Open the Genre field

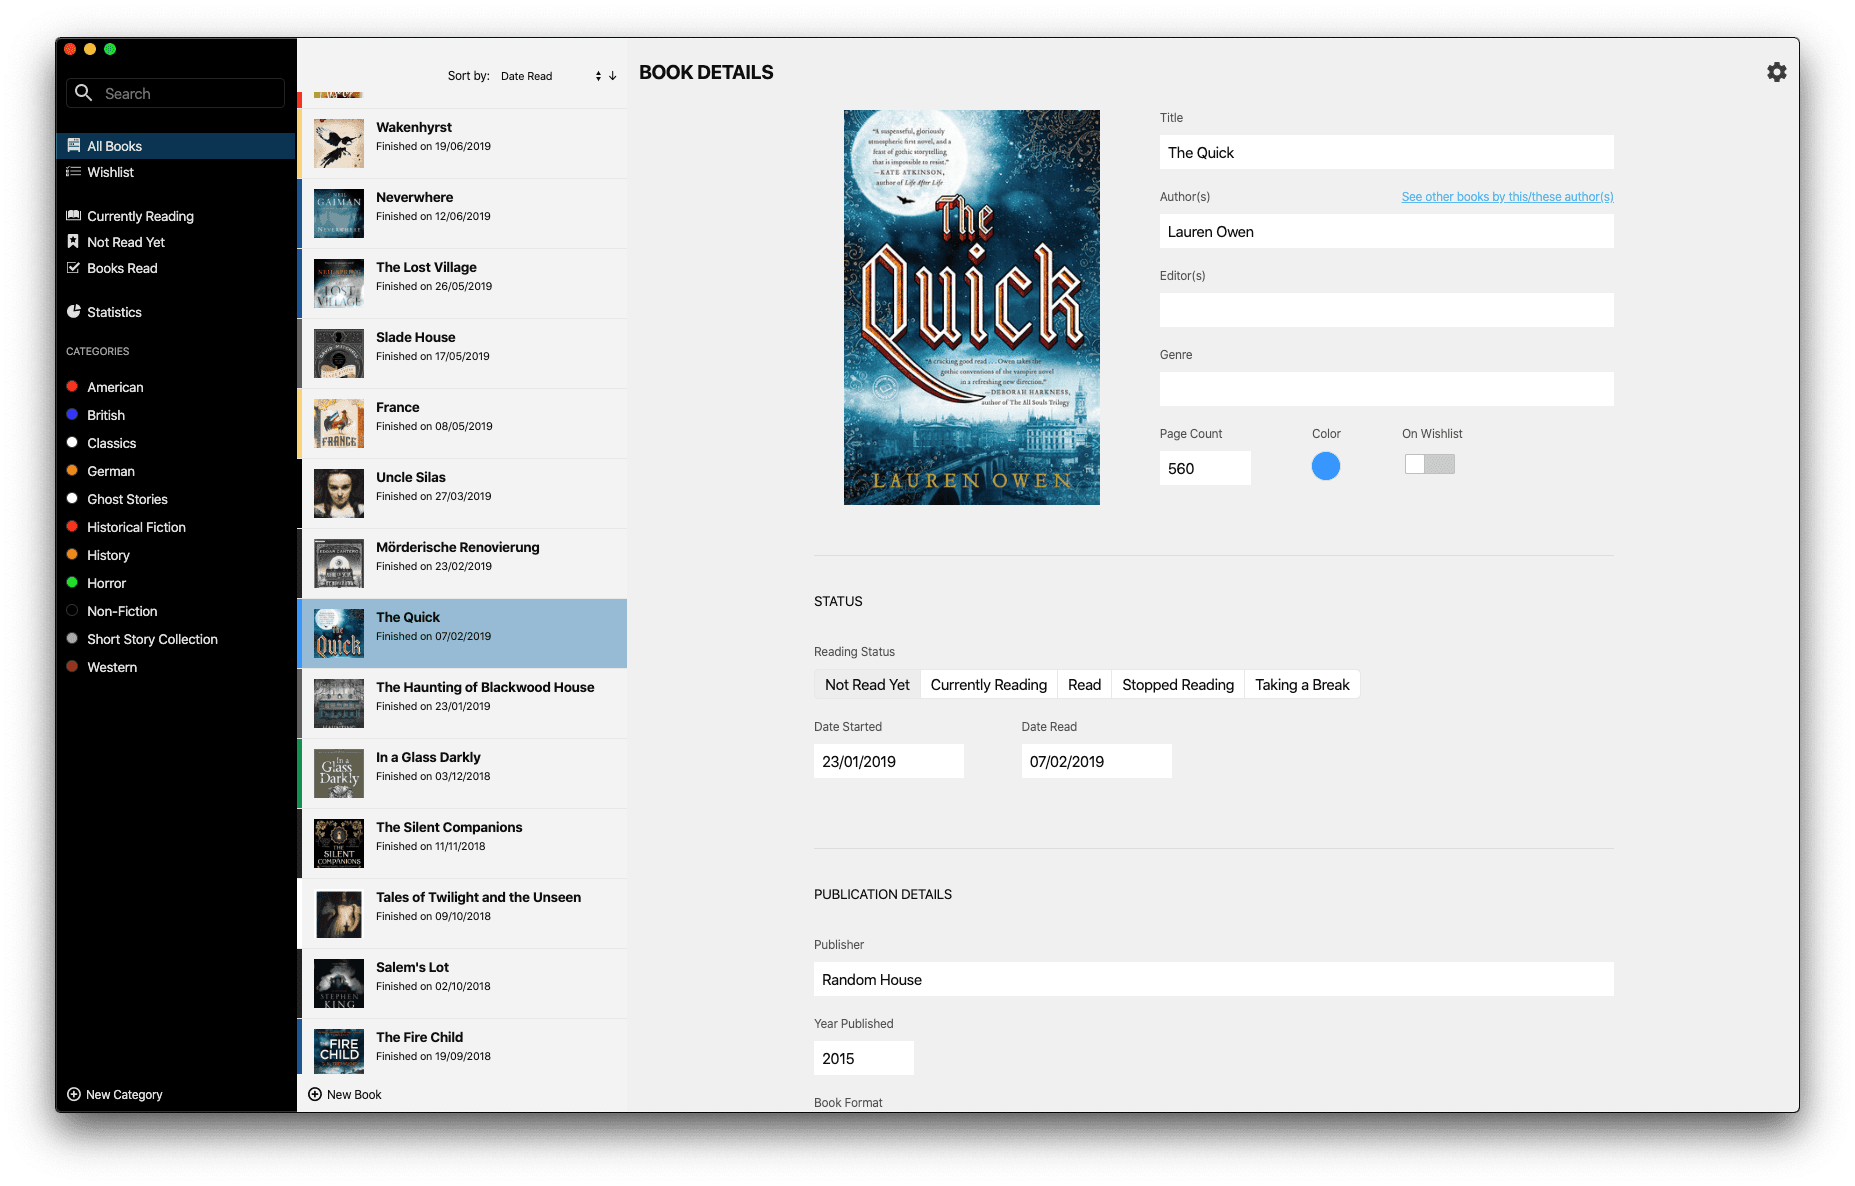[x=1386, y=389]
